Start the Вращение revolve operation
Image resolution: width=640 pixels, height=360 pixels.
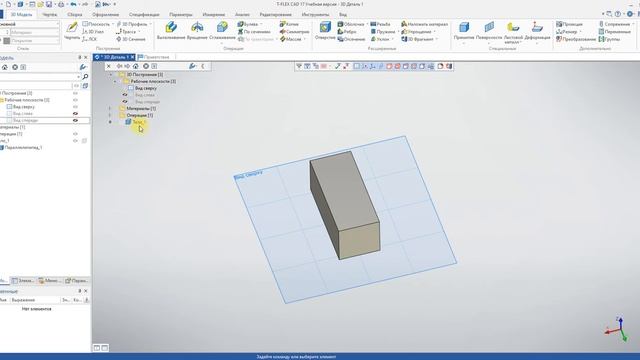(197, 31)
